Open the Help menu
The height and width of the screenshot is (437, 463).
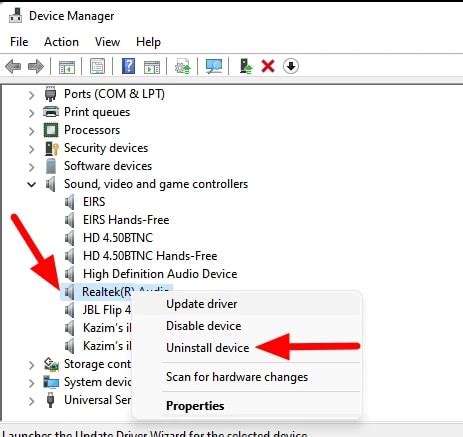click(x=148, y=42)
